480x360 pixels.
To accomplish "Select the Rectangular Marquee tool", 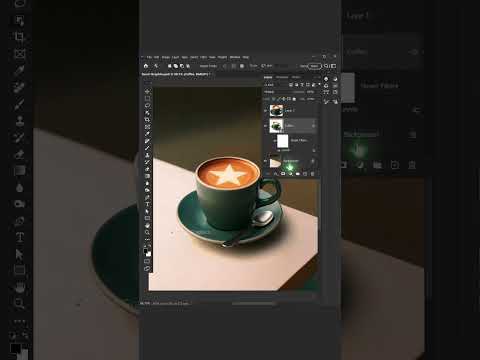I will (x=147, y=98).
